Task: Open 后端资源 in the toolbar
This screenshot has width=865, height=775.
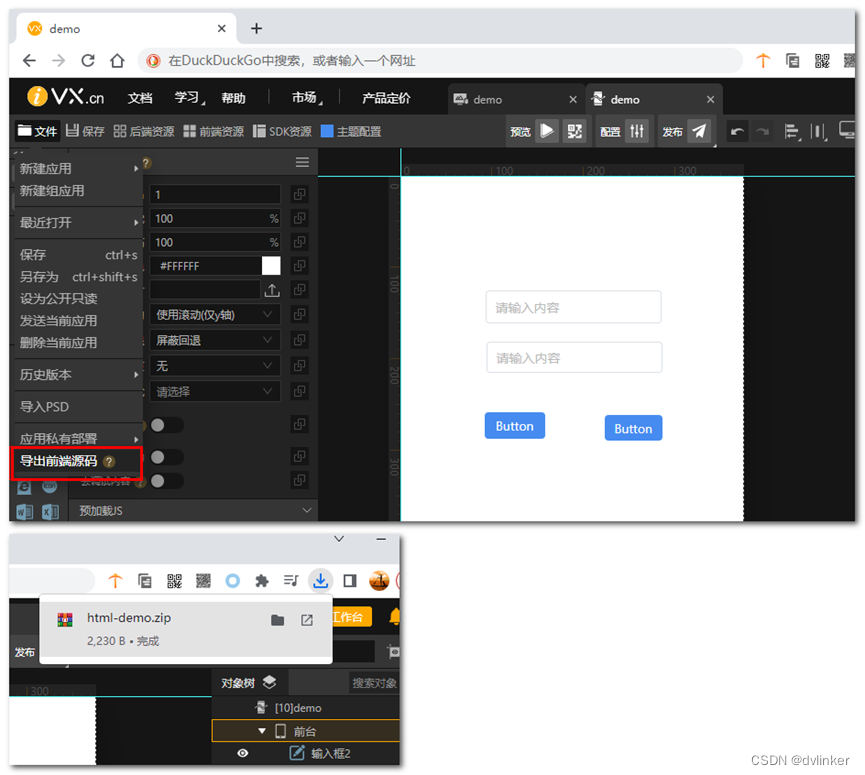Action: click(144, 131)
